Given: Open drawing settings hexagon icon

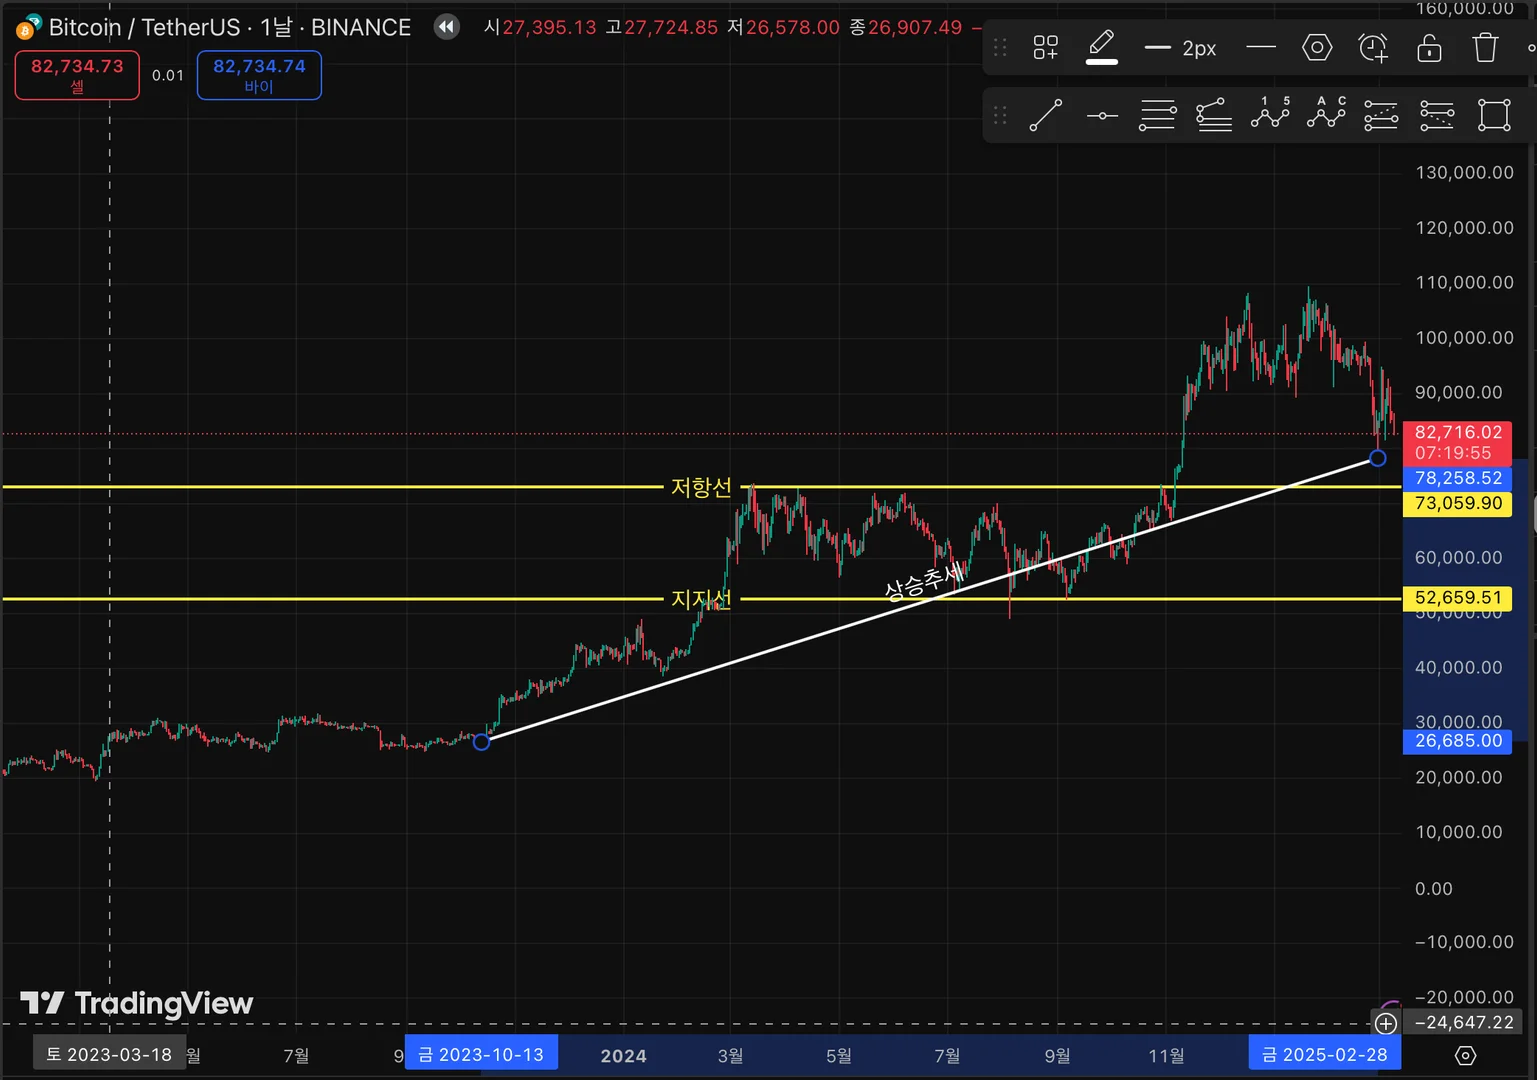Looking at the screenshot, I should 1317,47.
